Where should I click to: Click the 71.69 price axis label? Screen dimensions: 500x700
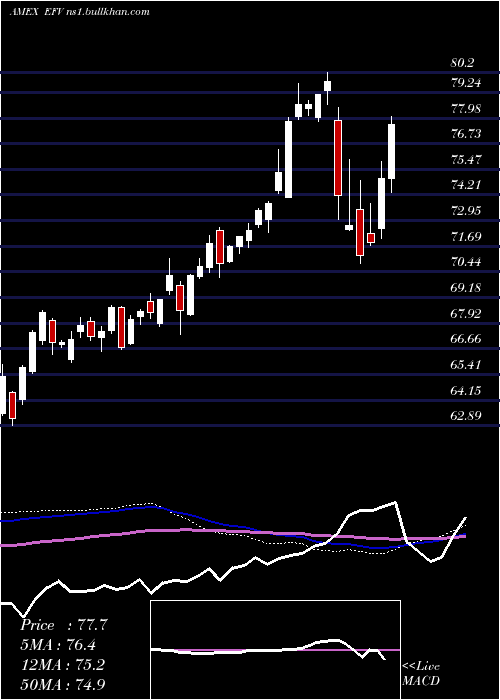(466, 237)
